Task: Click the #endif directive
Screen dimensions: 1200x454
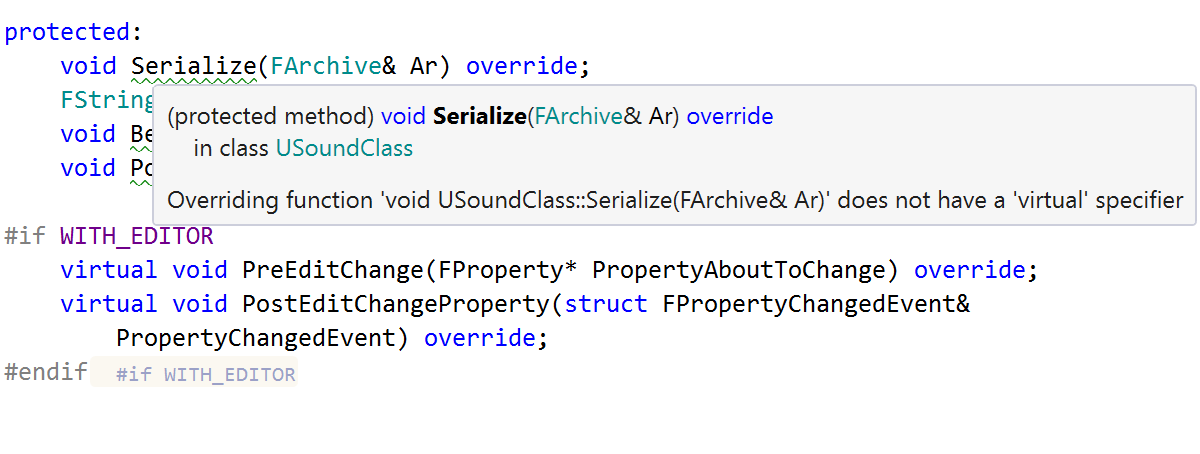Action: 46,372
